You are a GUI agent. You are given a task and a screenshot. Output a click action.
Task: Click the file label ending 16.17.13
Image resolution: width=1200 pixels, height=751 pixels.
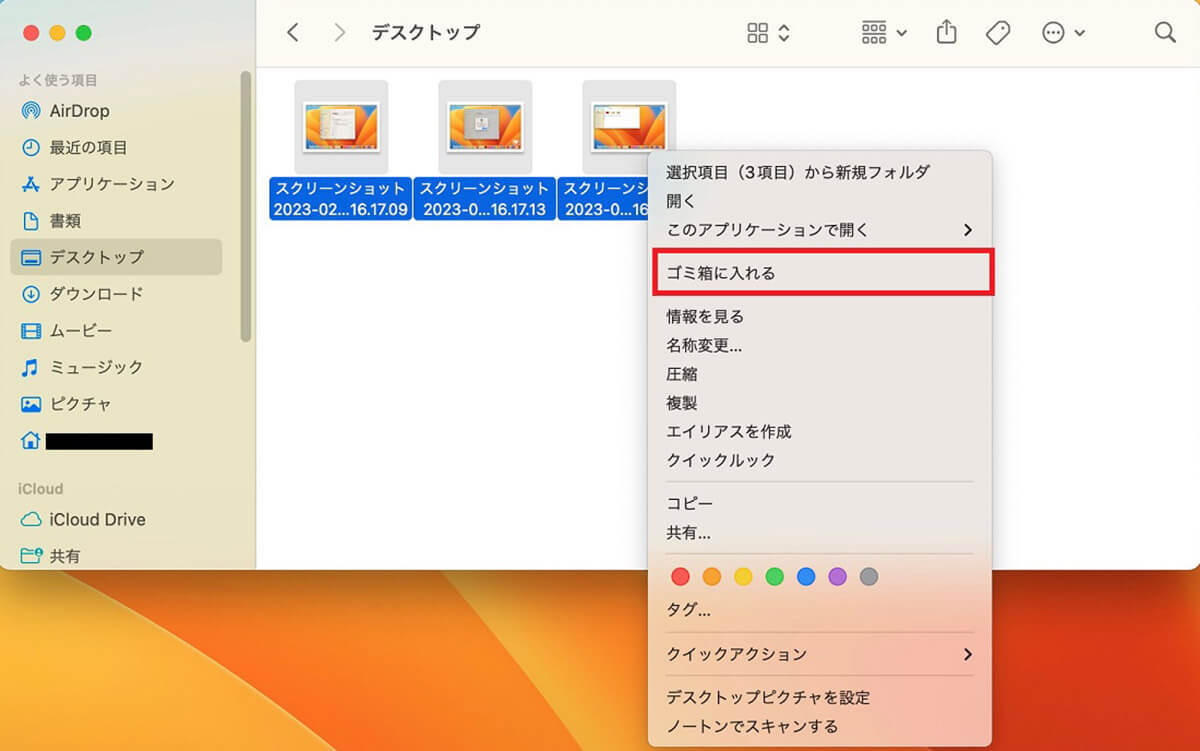click(x=485, y=198)
